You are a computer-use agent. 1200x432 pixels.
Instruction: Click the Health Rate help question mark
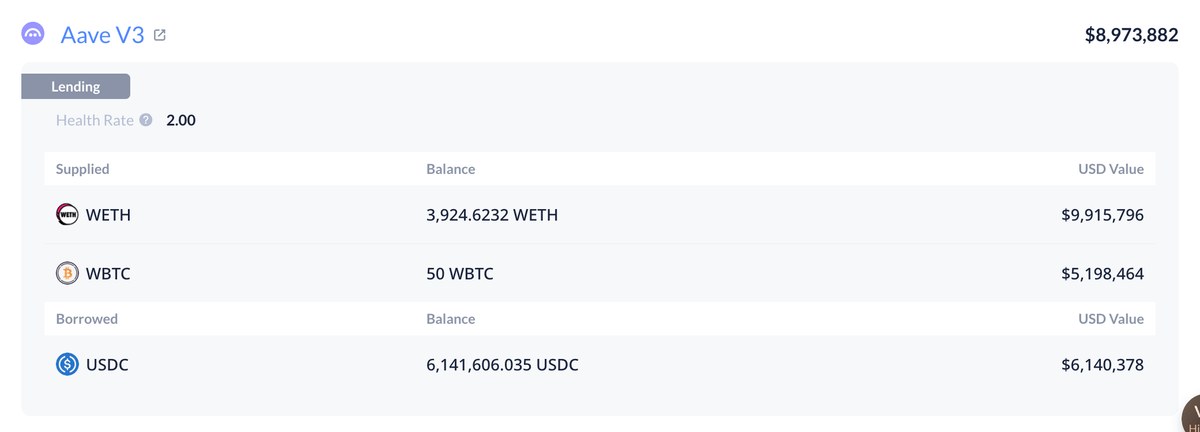[x=146, y=120]
